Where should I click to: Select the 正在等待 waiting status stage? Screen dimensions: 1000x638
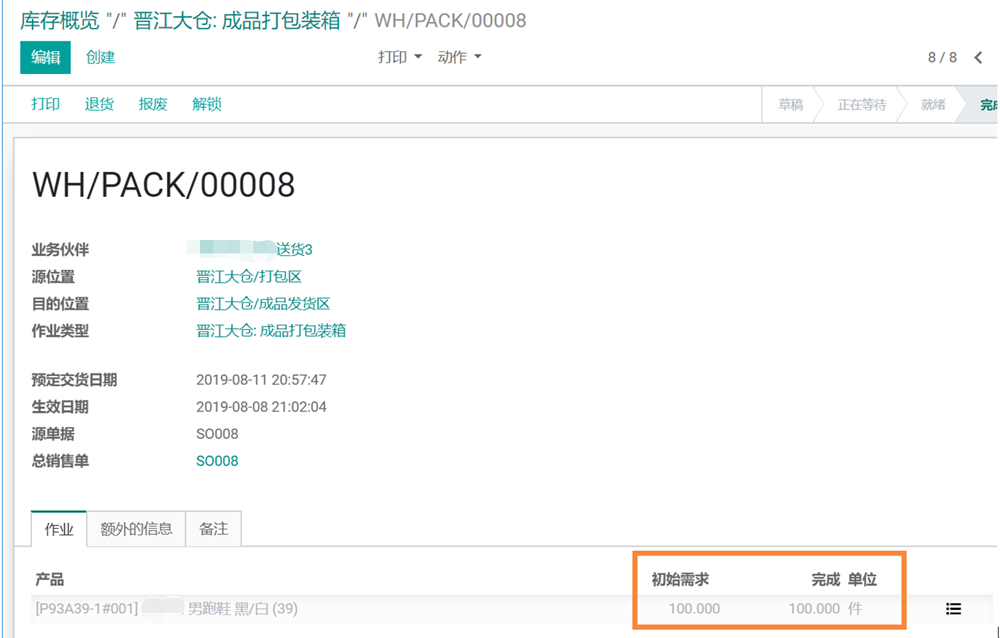pos(862,105)
